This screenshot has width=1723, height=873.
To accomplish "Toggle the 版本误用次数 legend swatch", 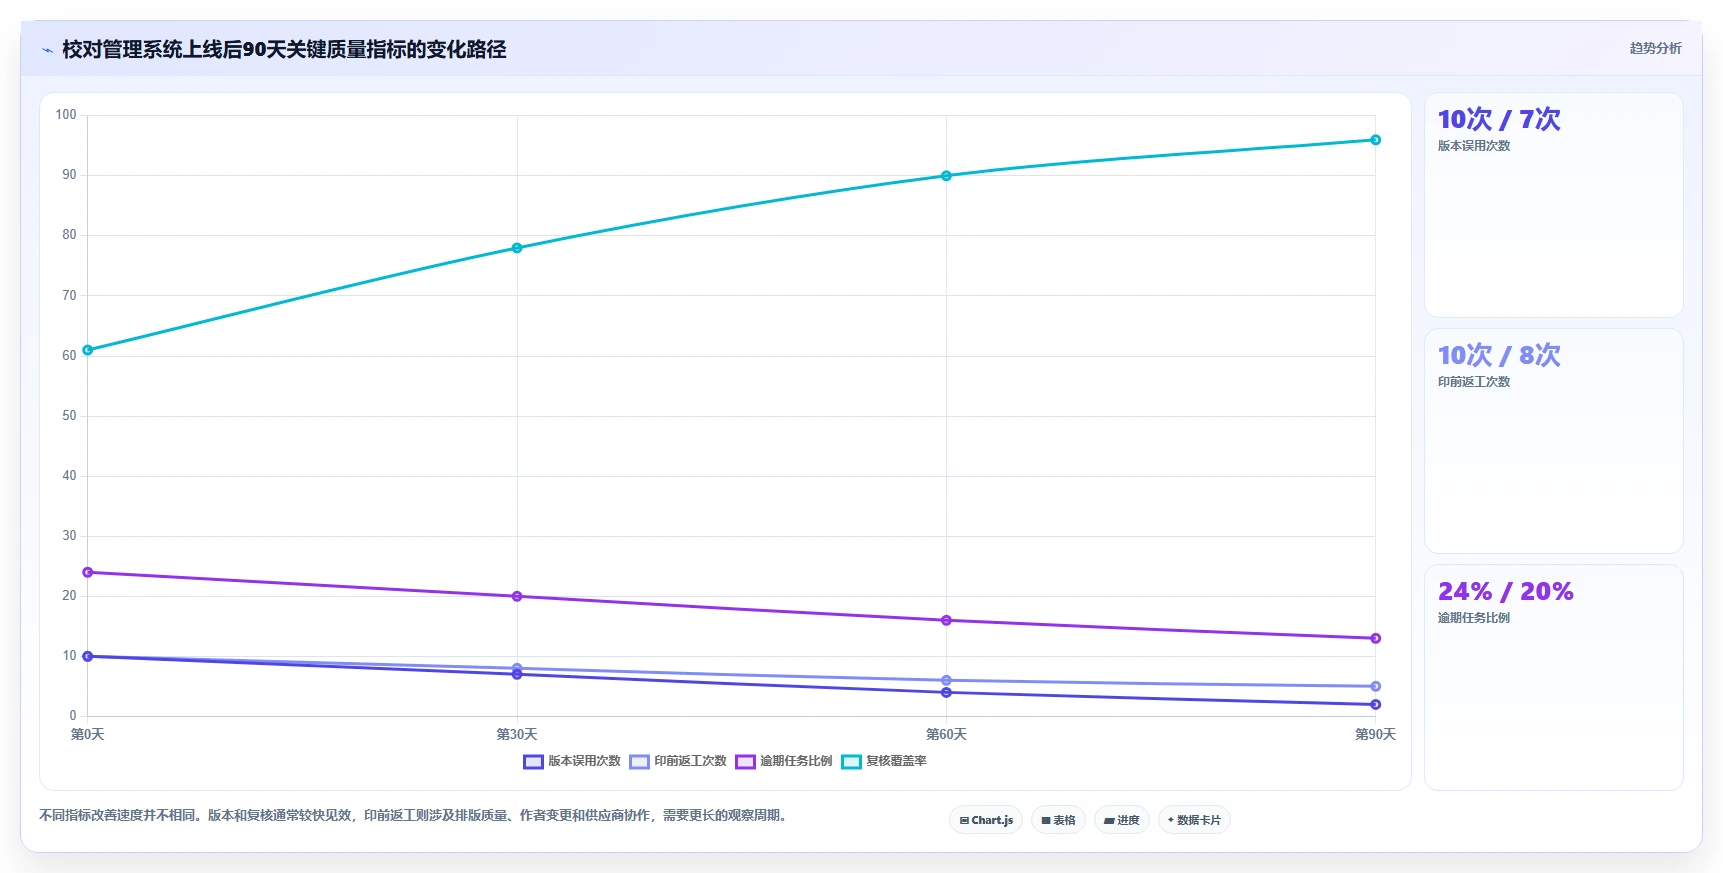I will click(x=533, y=762).
